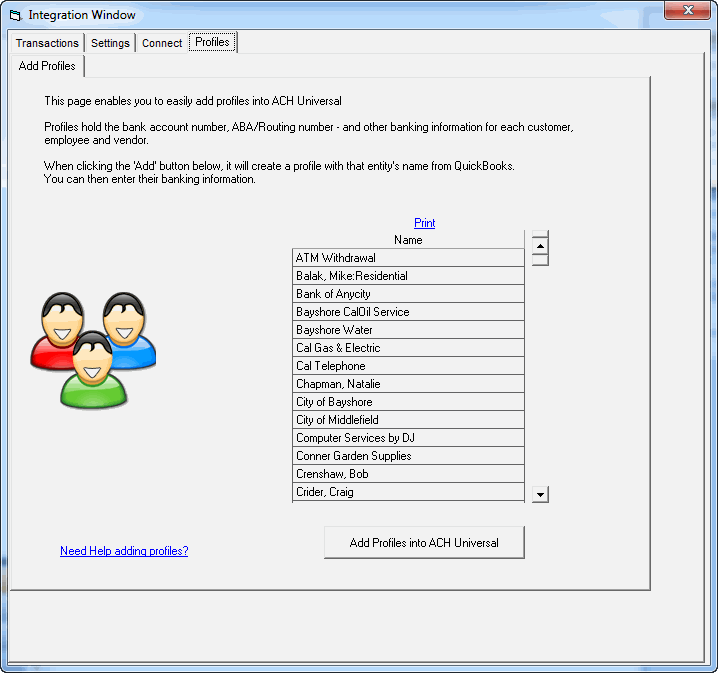The width and height of the screenshot is (718, 673).
Task: Click the scrollbar thumb below the up arrow
Action: pos(540,260)
